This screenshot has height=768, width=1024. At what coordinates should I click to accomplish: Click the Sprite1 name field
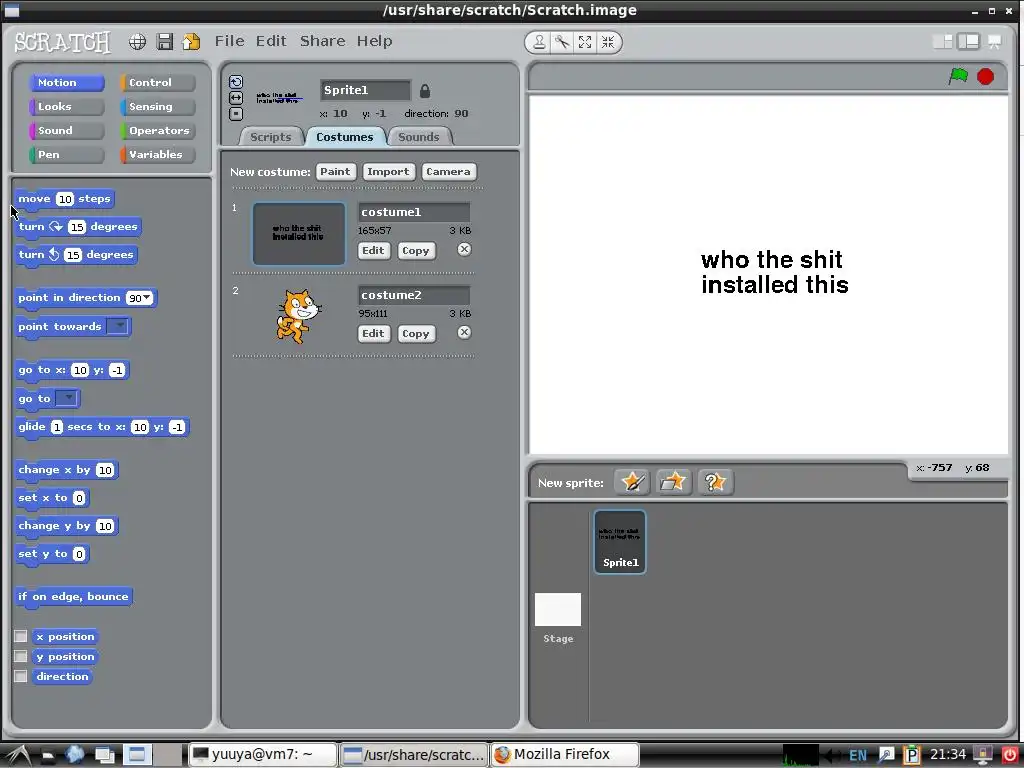(x=366, y=90)
